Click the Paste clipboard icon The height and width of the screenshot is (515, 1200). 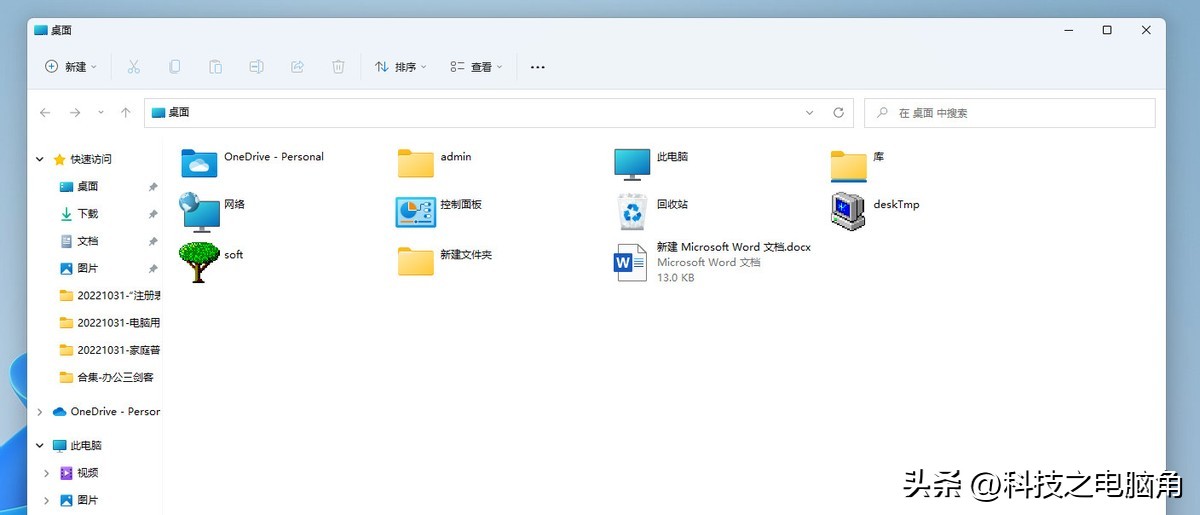tap(215, 67)
